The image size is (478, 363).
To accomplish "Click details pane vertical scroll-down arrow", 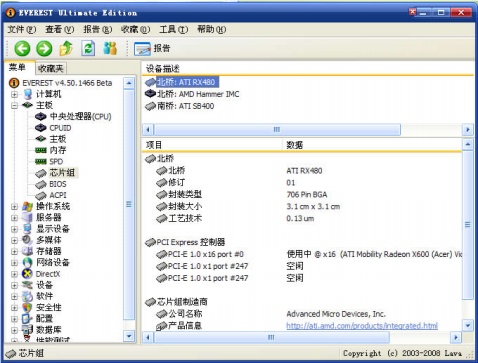I will 468,325.
